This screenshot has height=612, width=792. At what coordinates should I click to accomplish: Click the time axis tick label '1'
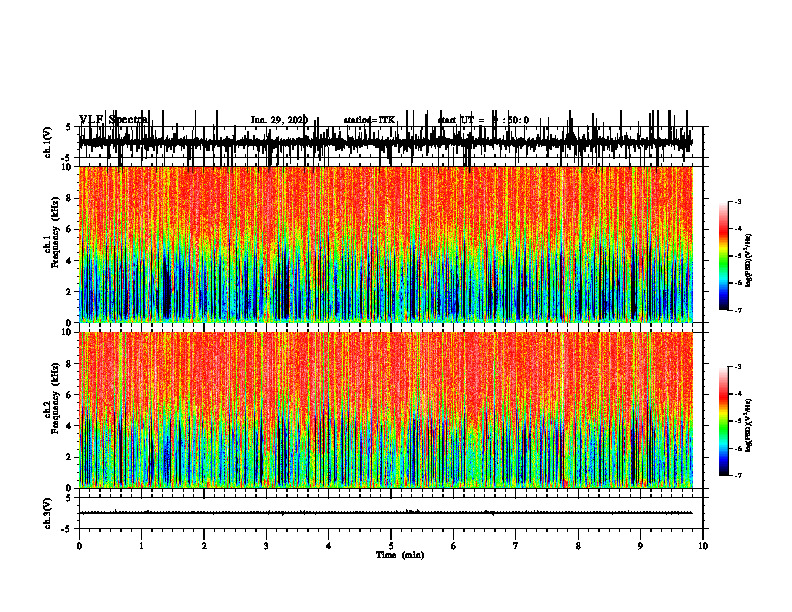[x=141, y=546]
